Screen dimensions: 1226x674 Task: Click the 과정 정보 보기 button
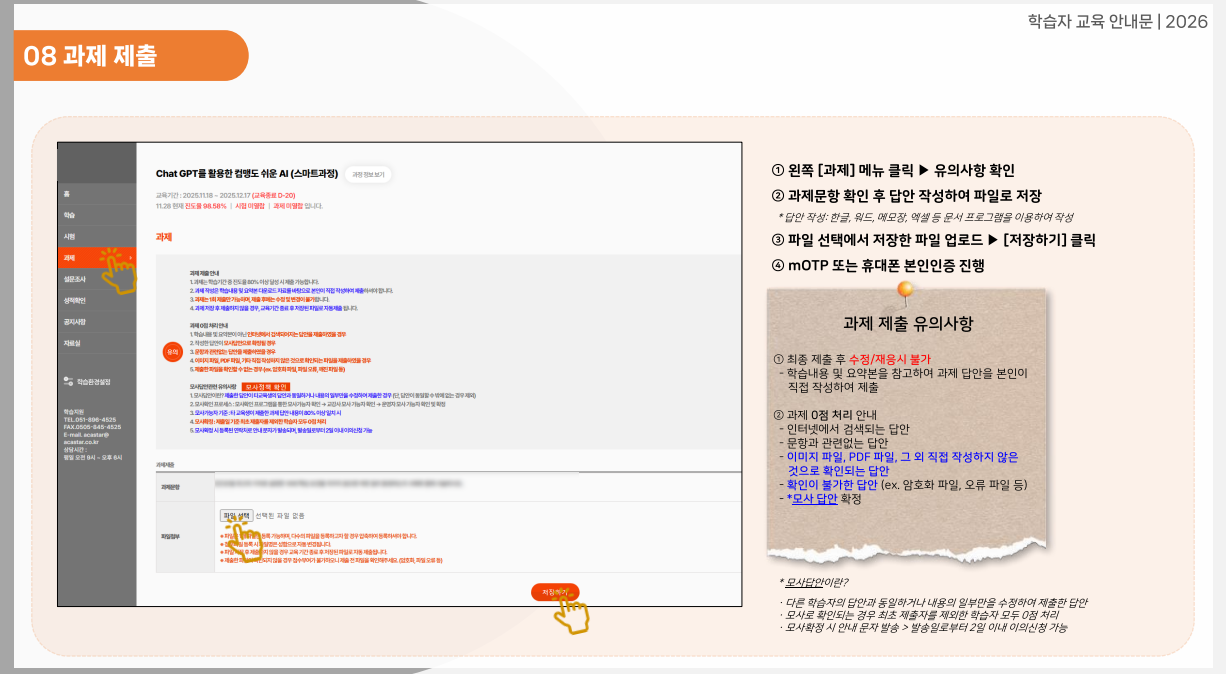click(x=368, y=174)
